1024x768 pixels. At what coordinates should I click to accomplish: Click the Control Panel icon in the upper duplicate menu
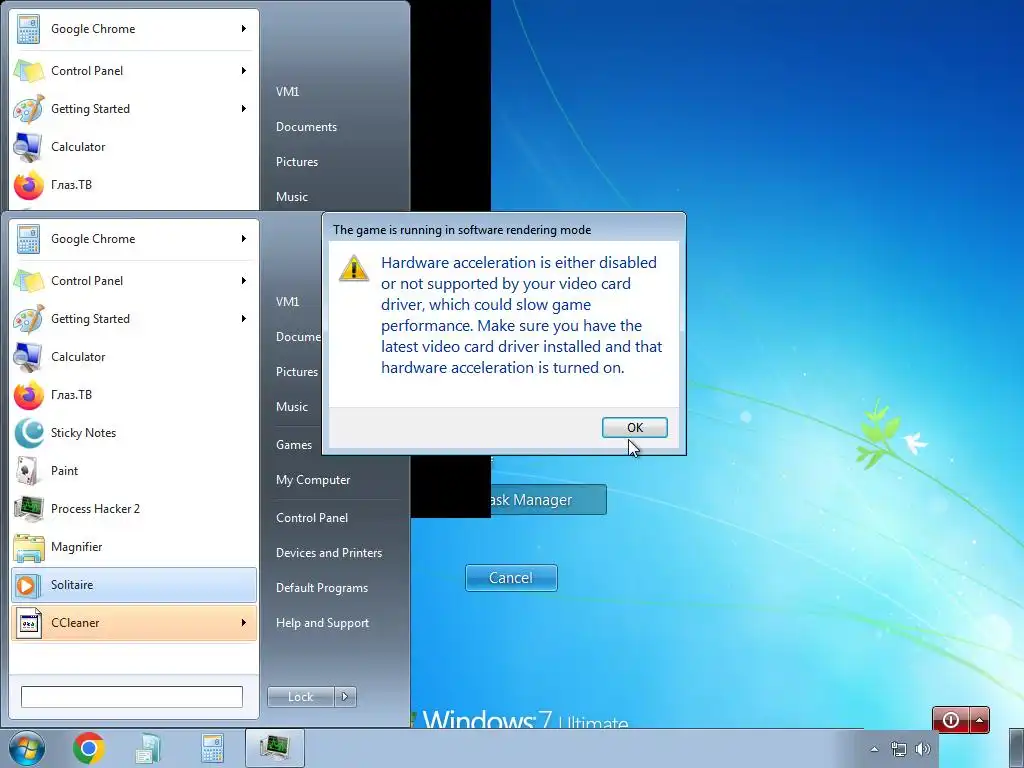click(29, 71)
